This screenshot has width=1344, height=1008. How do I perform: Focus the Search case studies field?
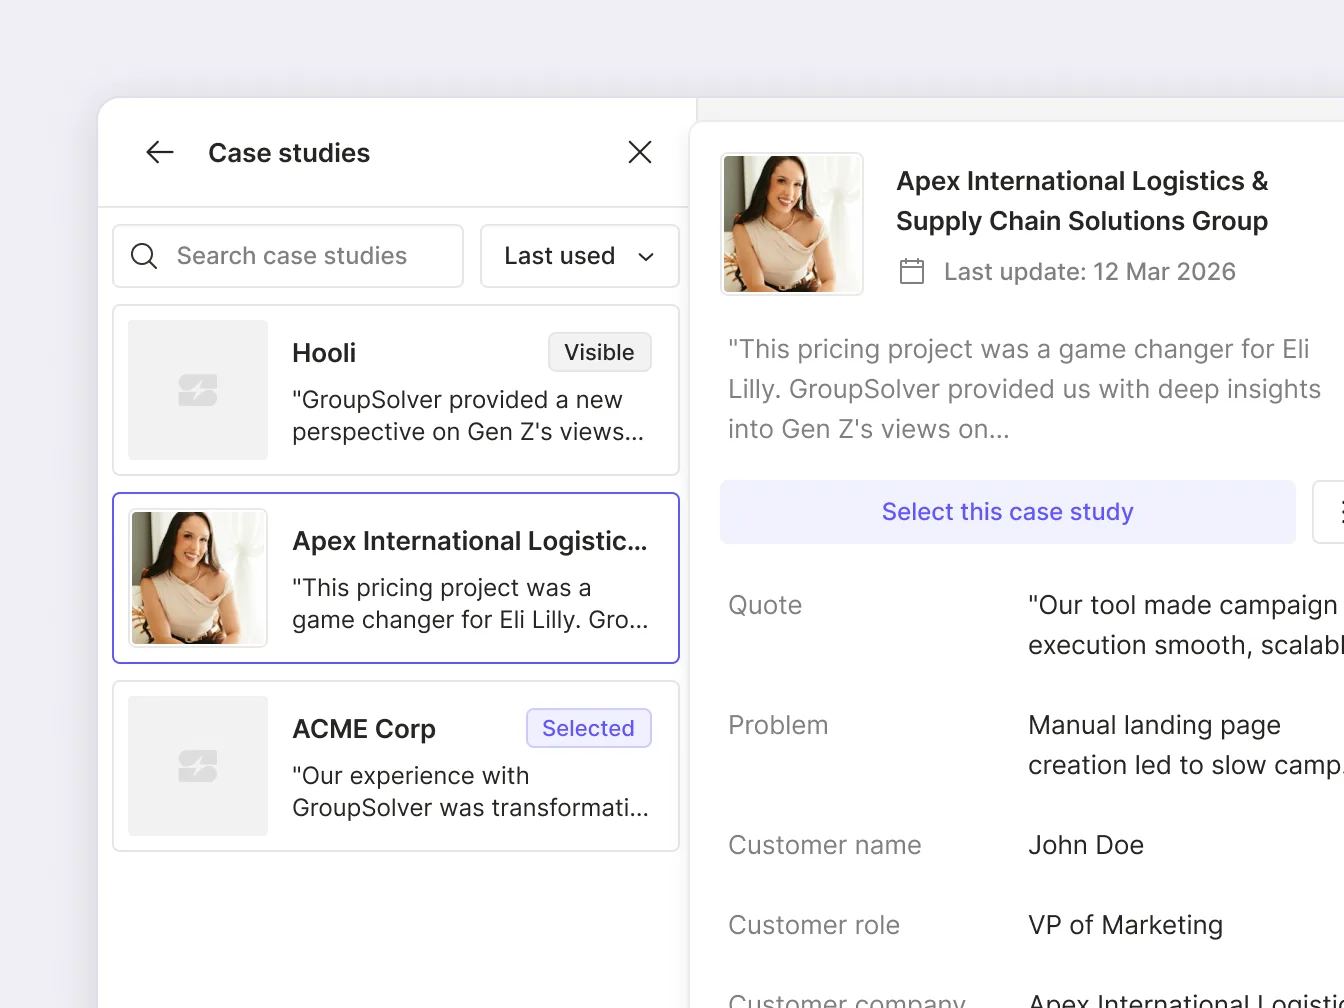pos(288,256)
